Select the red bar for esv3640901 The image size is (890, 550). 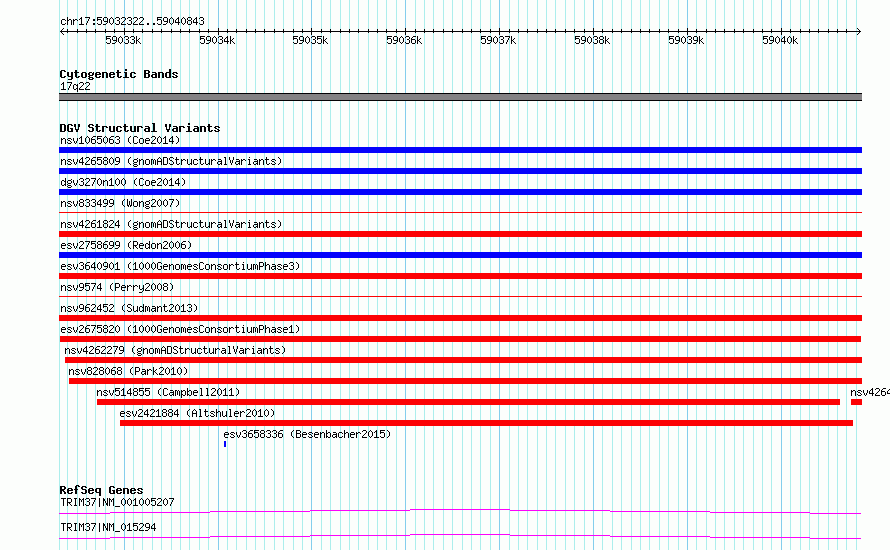click(460, 276)
